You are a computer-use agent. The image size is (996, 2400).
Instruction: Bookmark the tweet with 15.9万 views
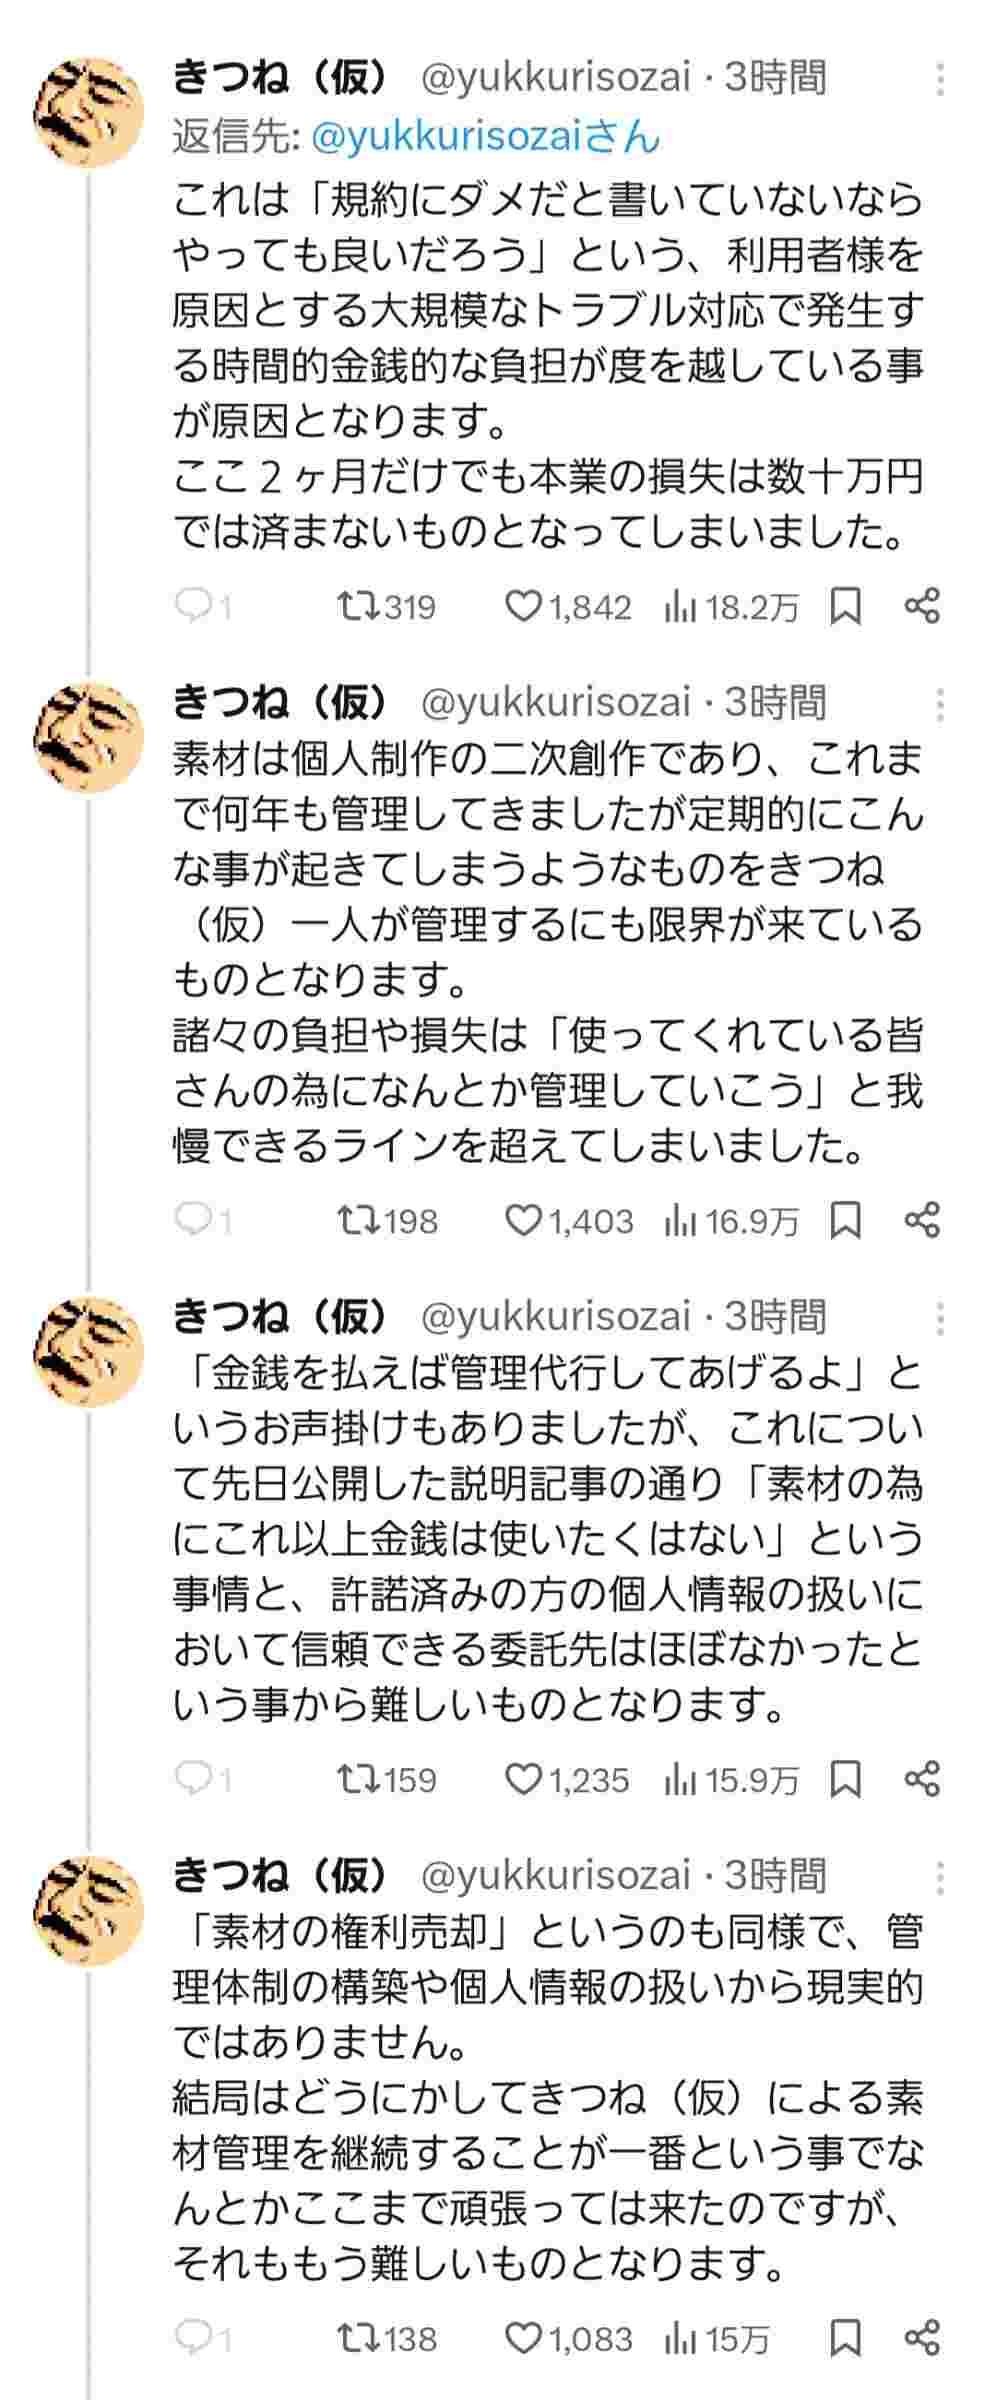(x=846, y=1779)
